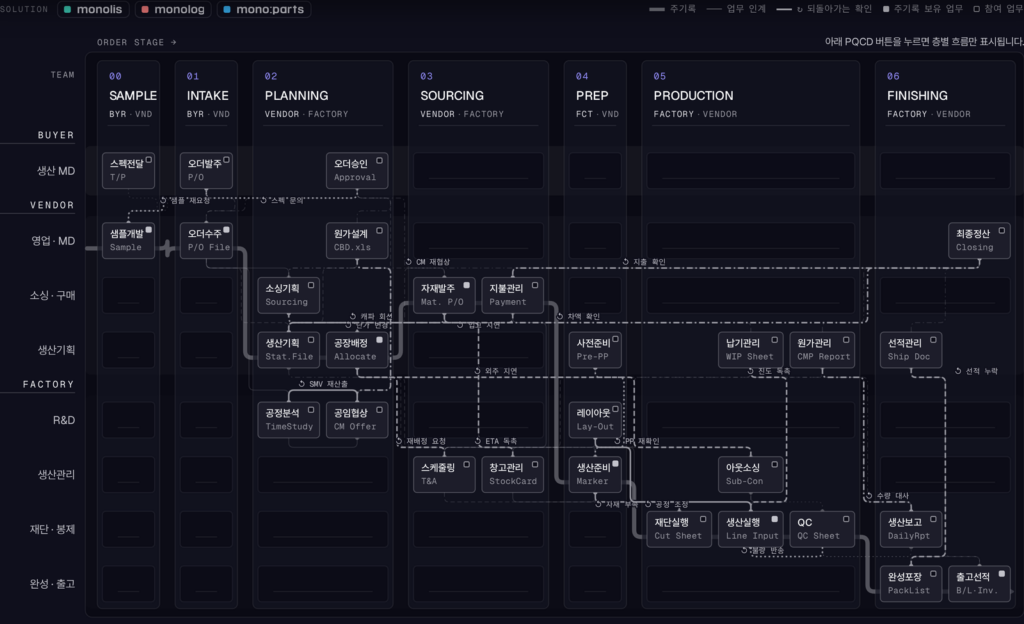The image size is (1024, 624).
Task: Select the 원가관리 CMP Report card
Action: pos(822,350)
